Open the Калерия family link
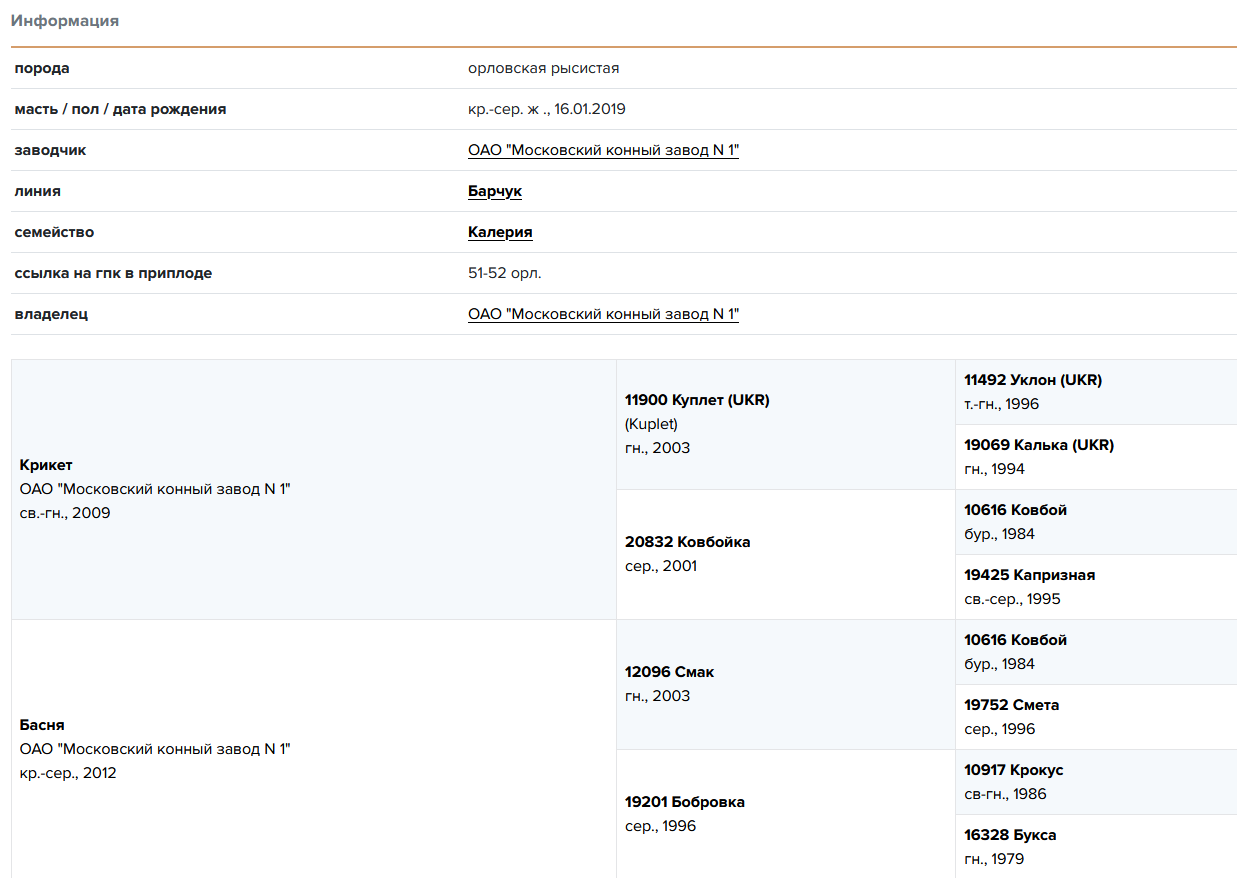This screenshot has width=1237, height=878. [499, 232]
